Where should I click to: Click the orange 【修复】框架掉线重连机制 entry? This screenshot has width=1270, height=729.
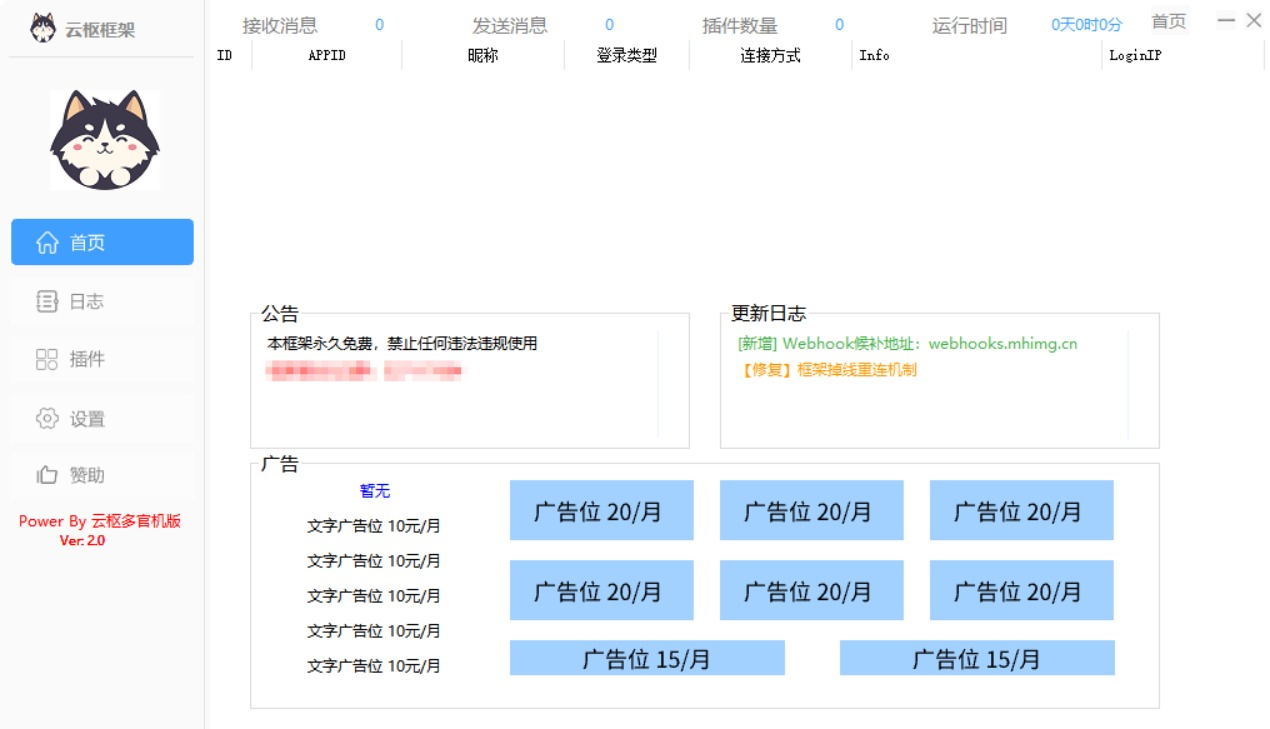coord(827,370)
